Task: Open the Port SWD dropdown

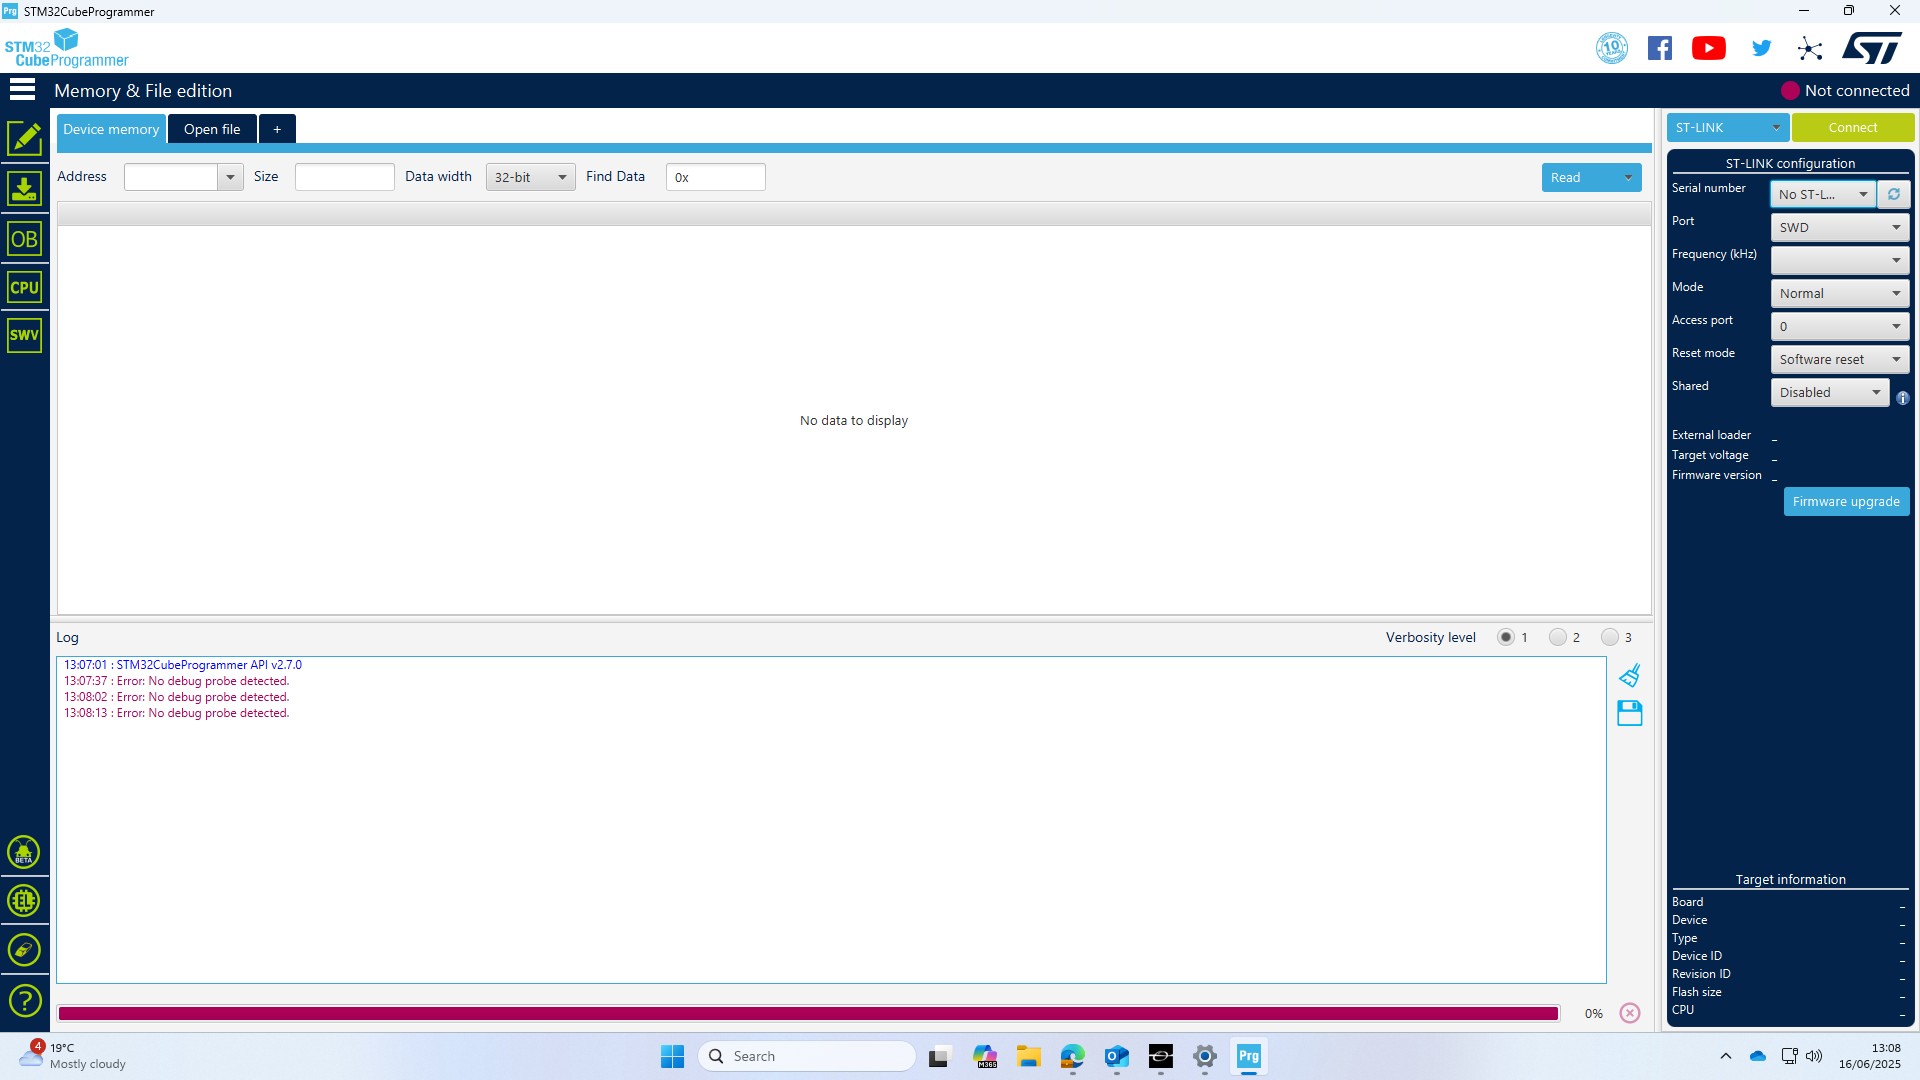Action: point(1840,227)
